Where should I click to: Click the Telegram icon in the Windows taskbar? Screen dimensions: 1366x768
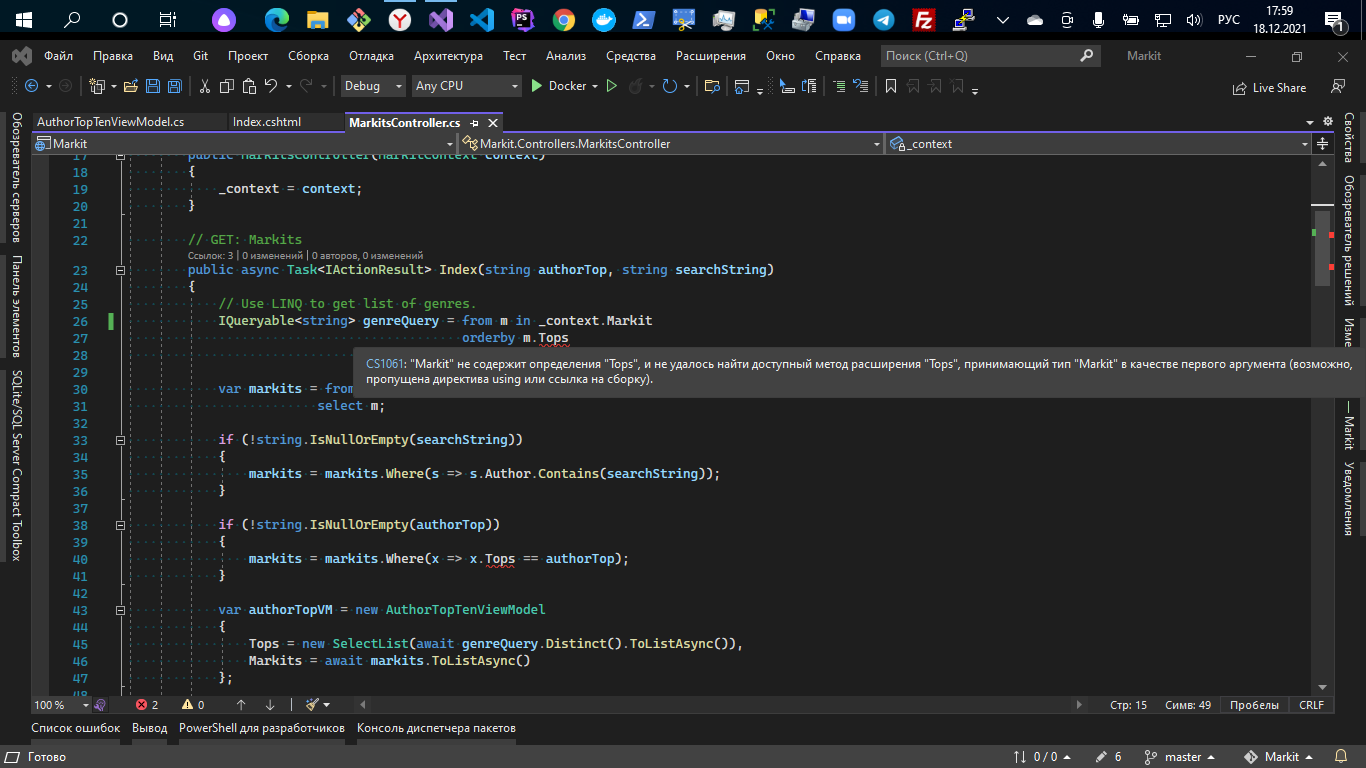[883, 19]
